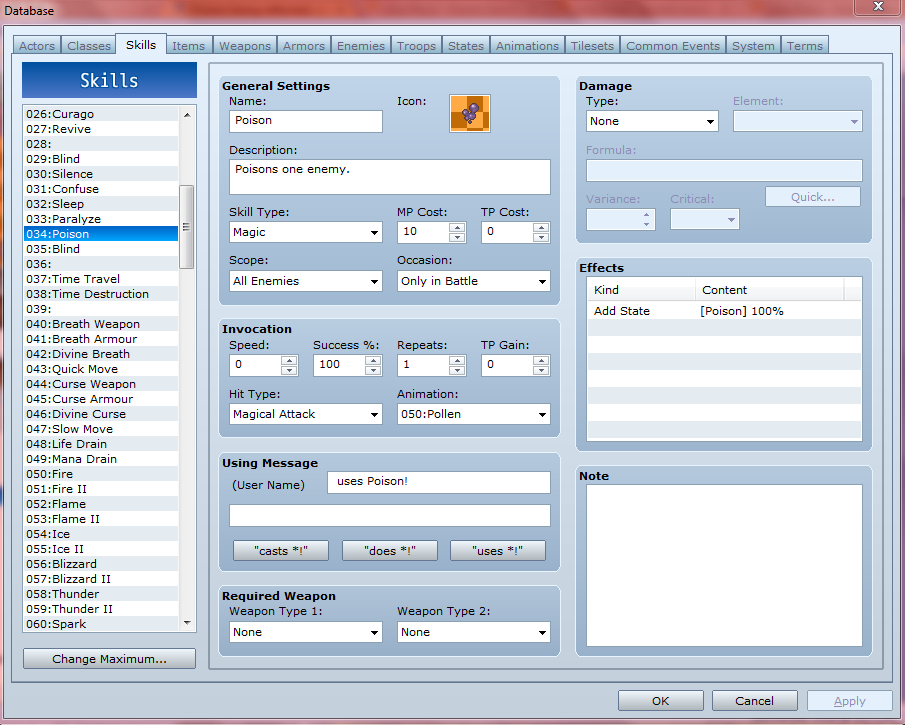
Task: Click the "casts *!" message button
Action: coord(281,551)
